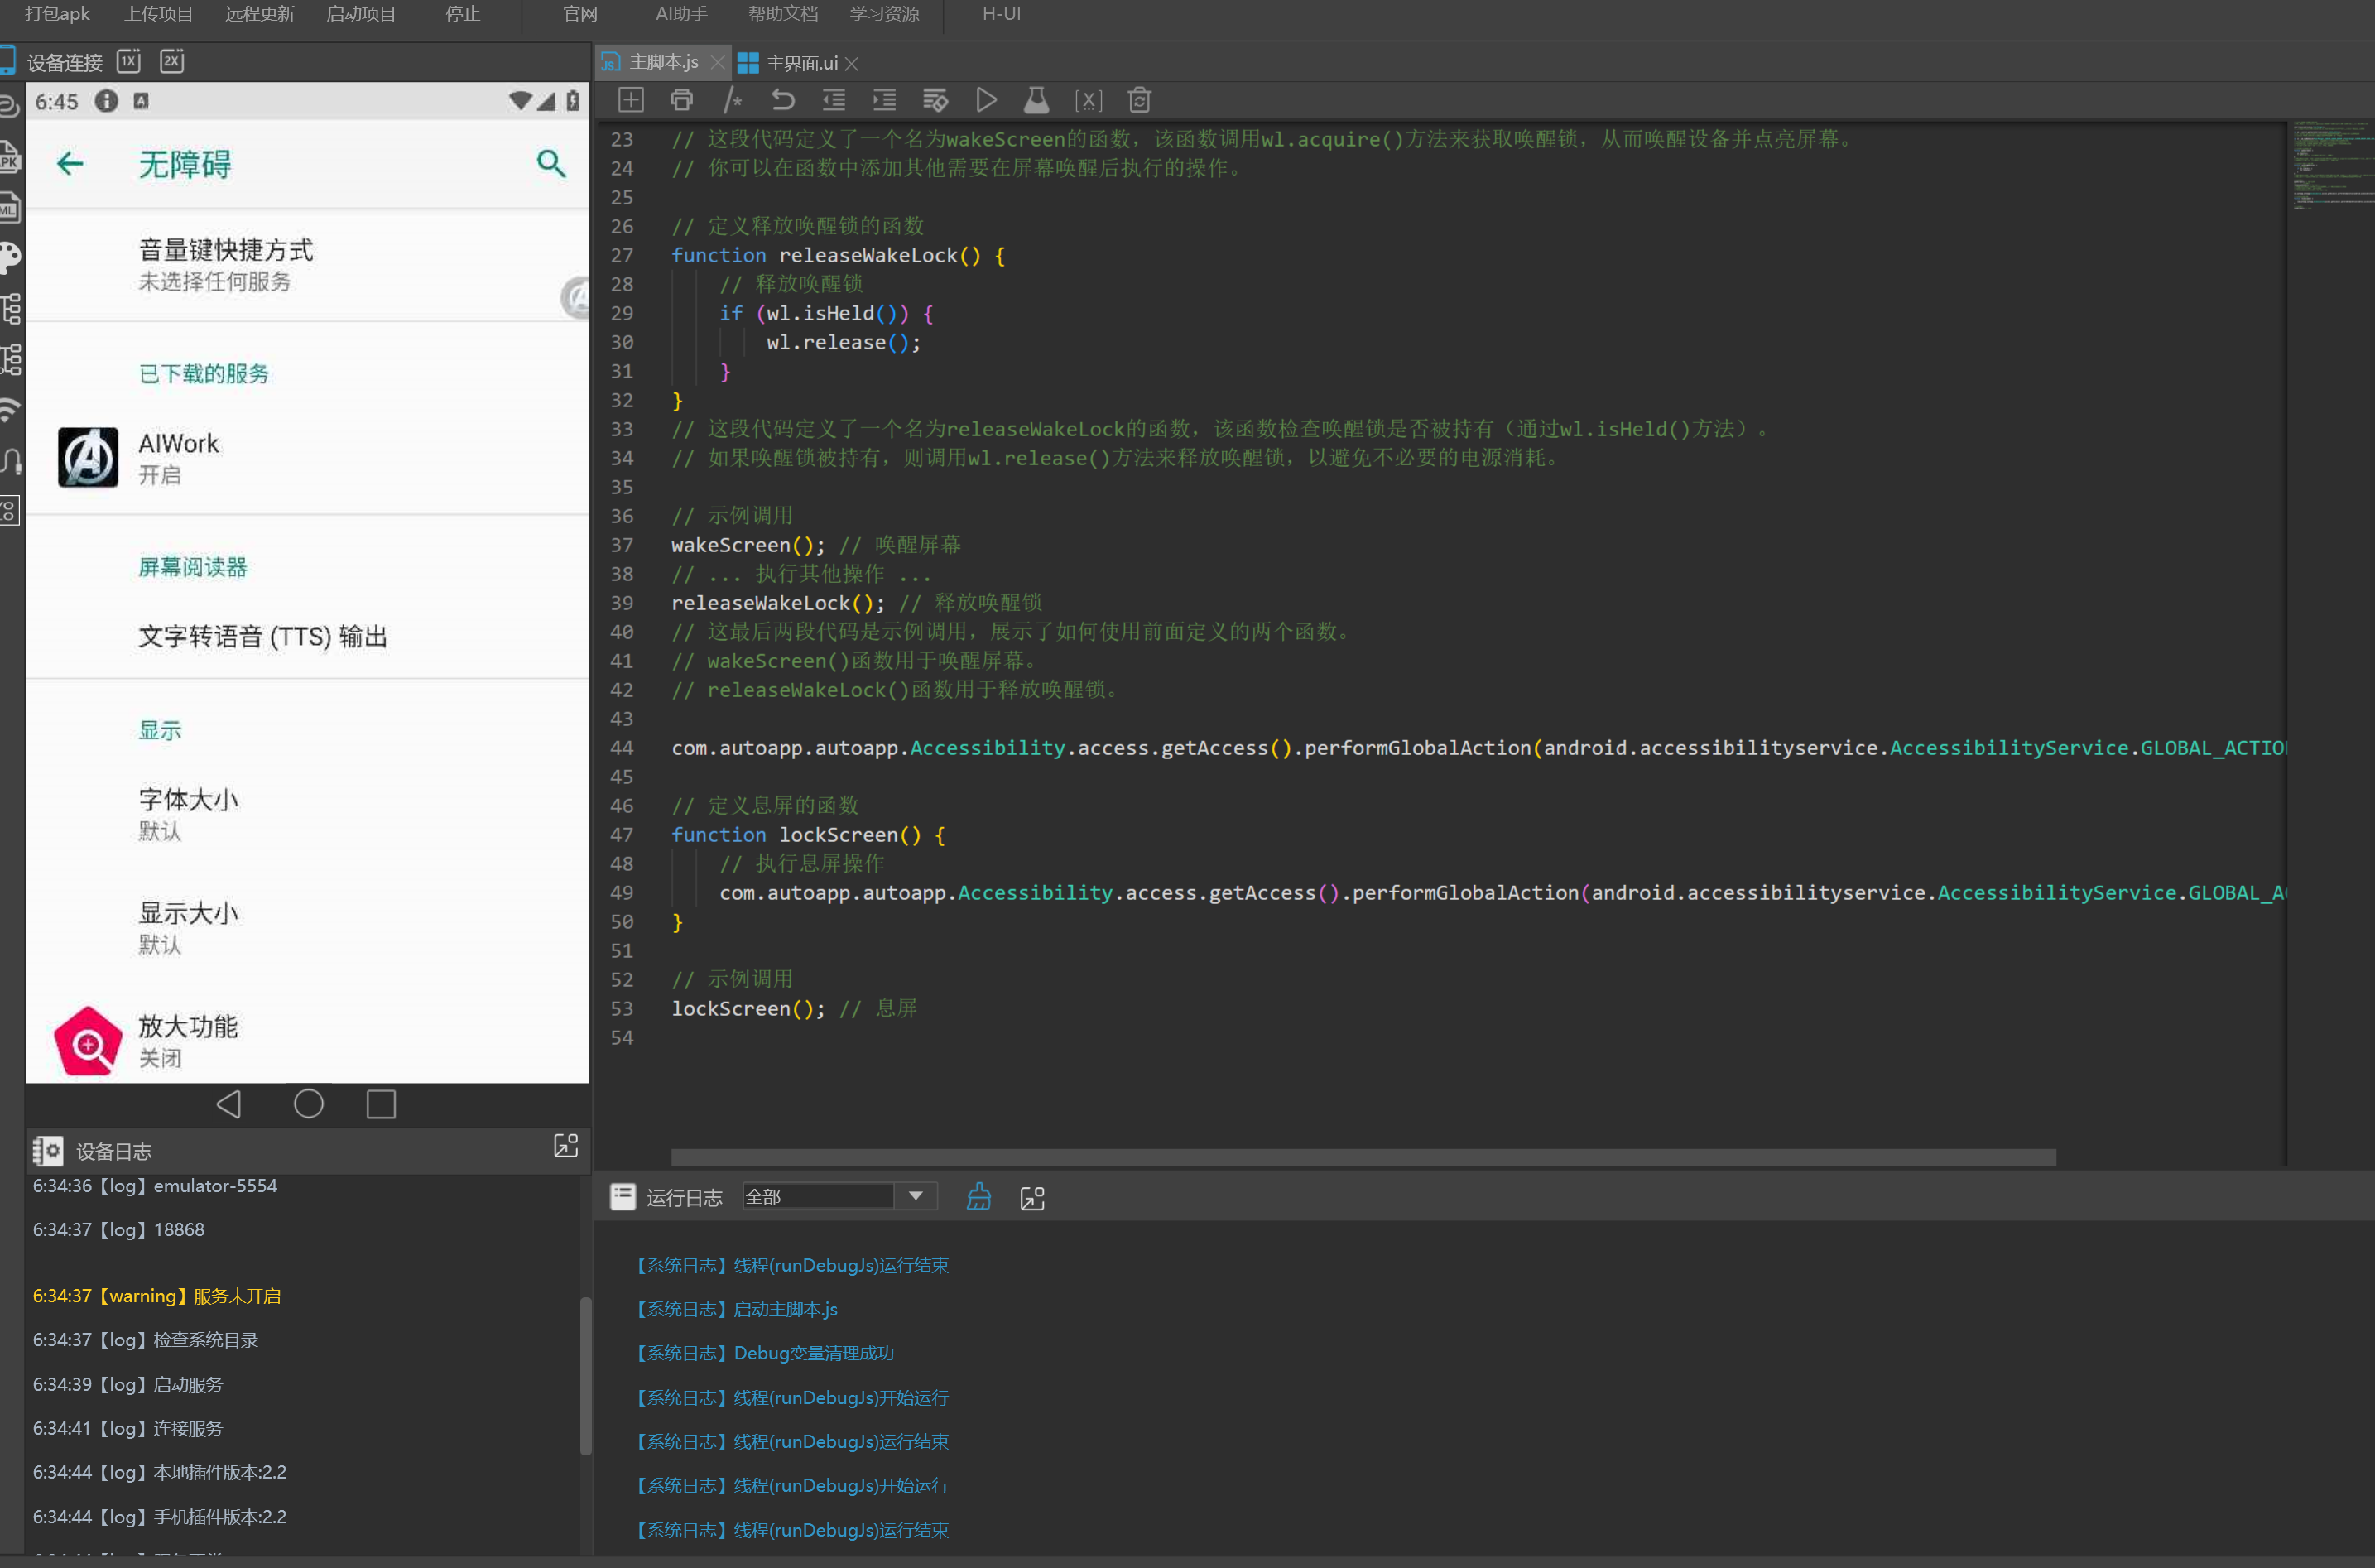2375x1568 pixels.
Task: Open the 放大功能 setting
Action: click(x=307, y=1040)
